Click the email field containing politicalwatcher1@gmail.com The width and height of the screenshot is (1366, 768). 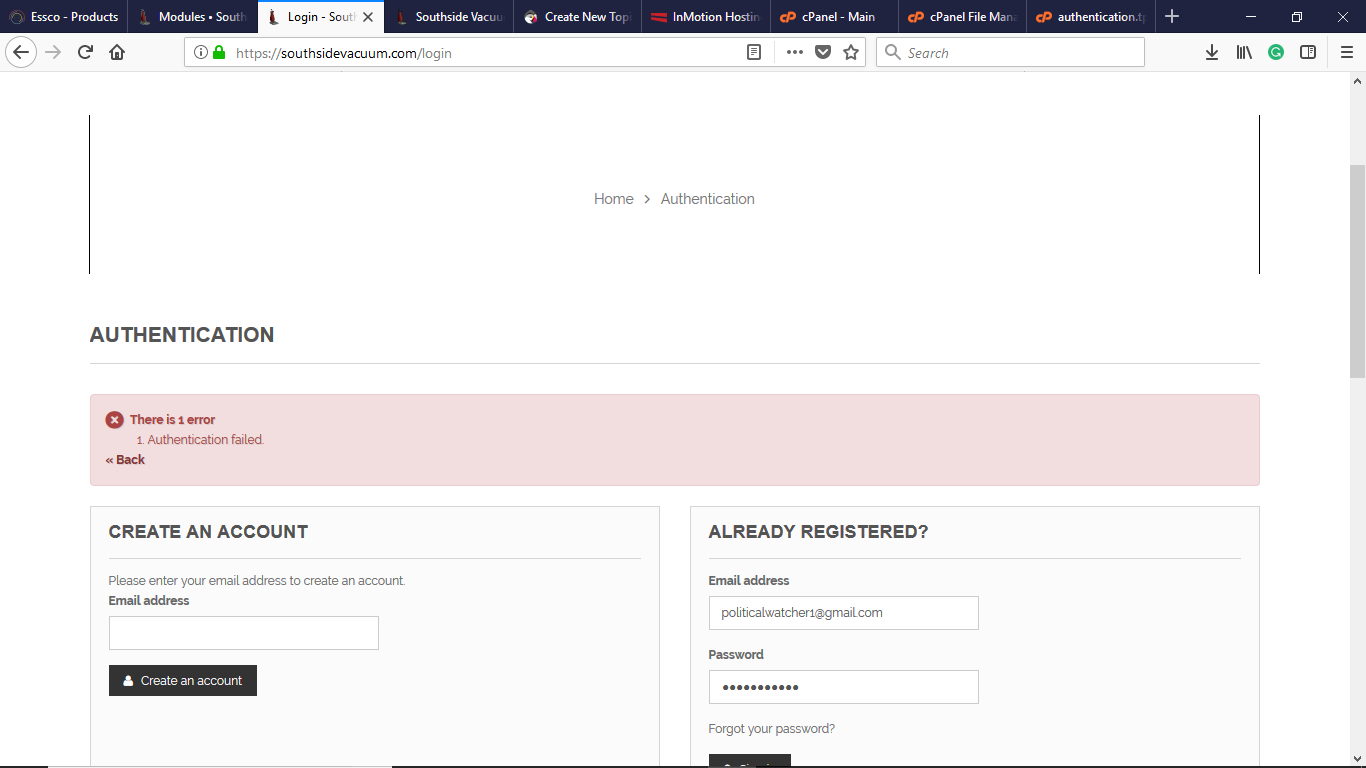(x=844, y=613)
